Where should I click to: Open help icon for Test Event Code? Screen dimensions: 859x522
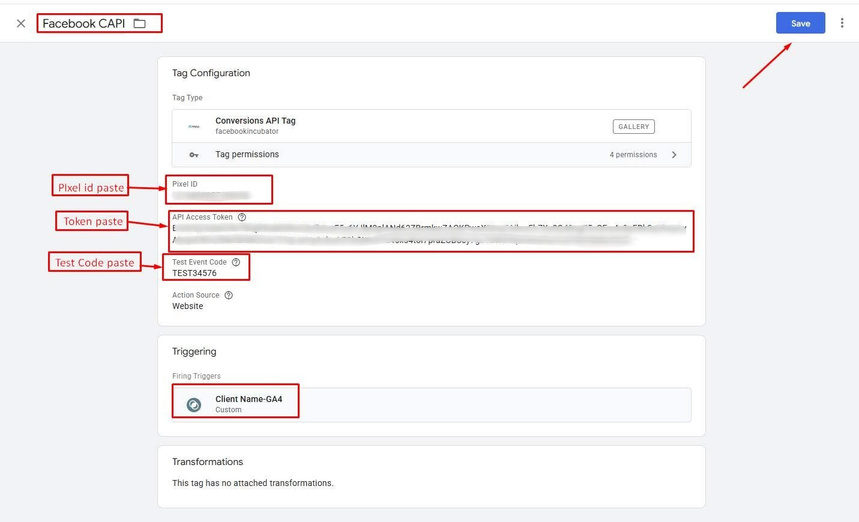(236, 262)
